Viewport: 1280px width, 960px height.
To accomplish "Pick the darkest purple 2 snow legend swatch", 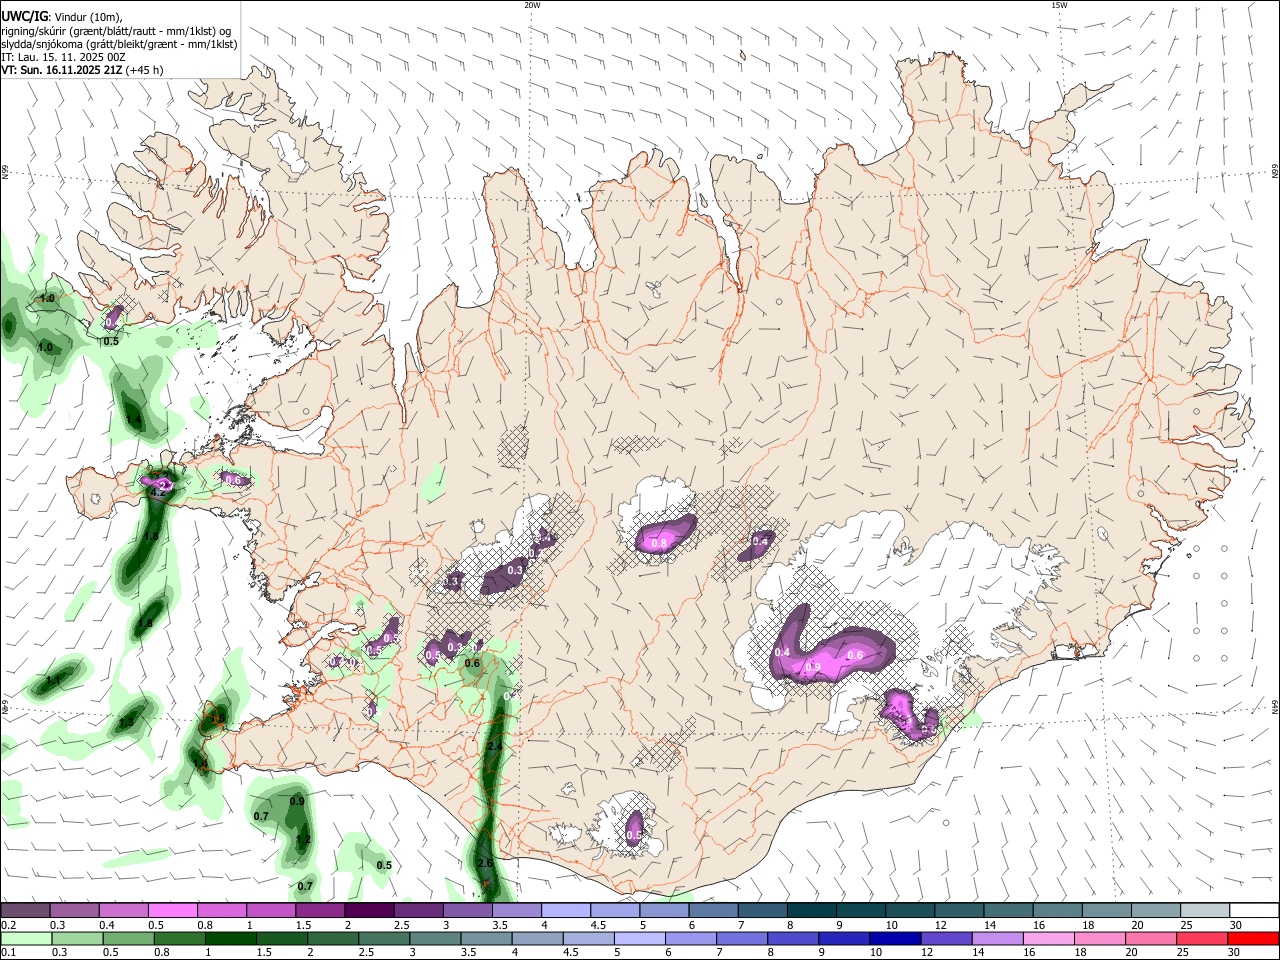I will [369, 911].
